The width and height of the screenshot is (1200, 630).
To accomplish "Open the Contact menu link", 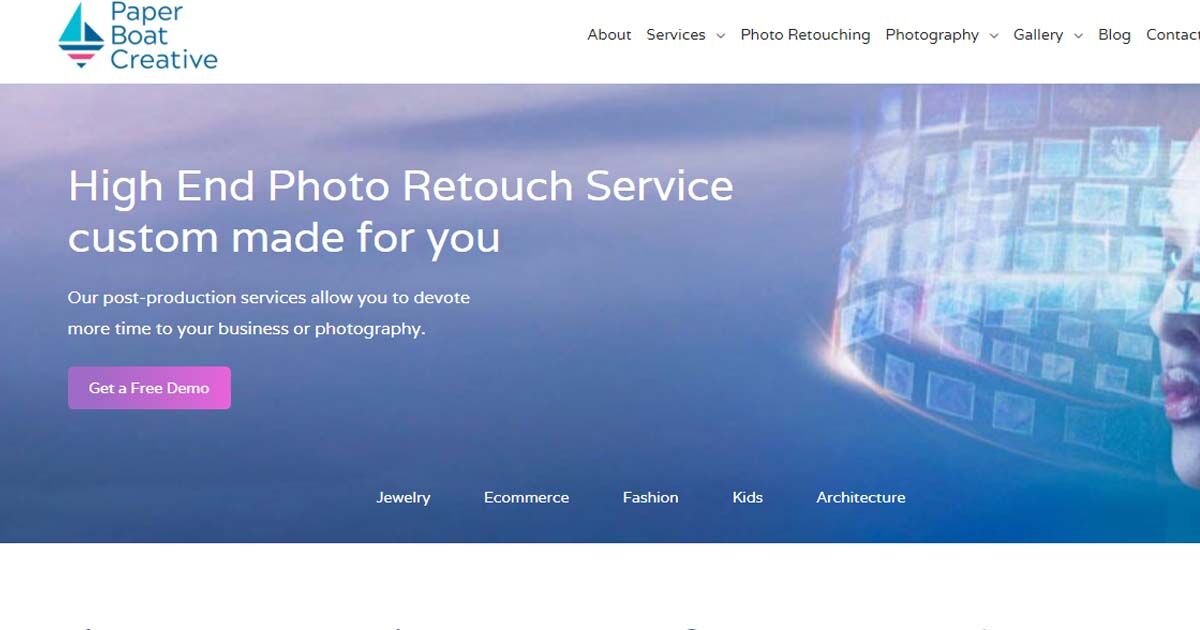I will [x=1172, y=35].
